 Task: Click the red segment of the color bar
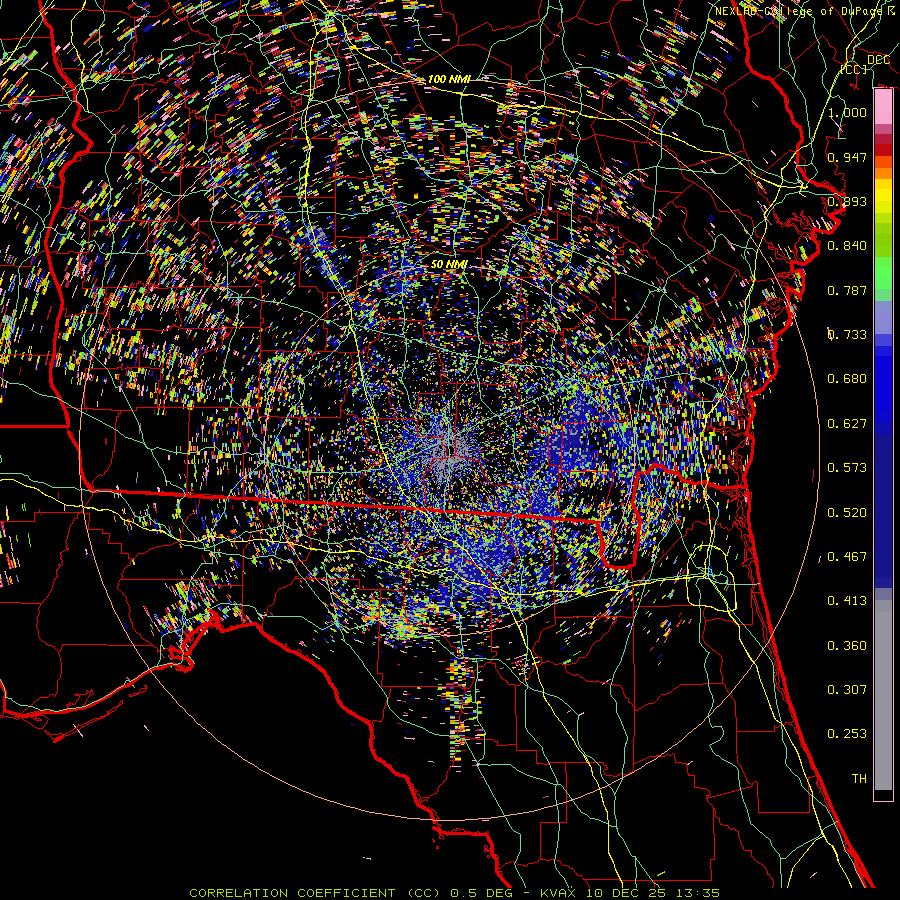[x=883, y=149]
